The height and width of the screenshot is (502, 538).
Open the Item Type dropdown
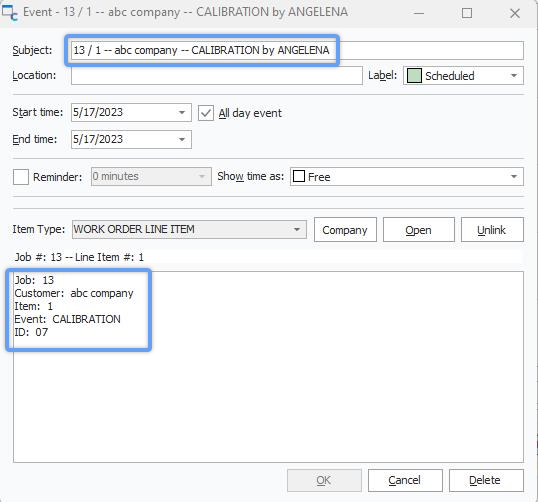point(189,230)
